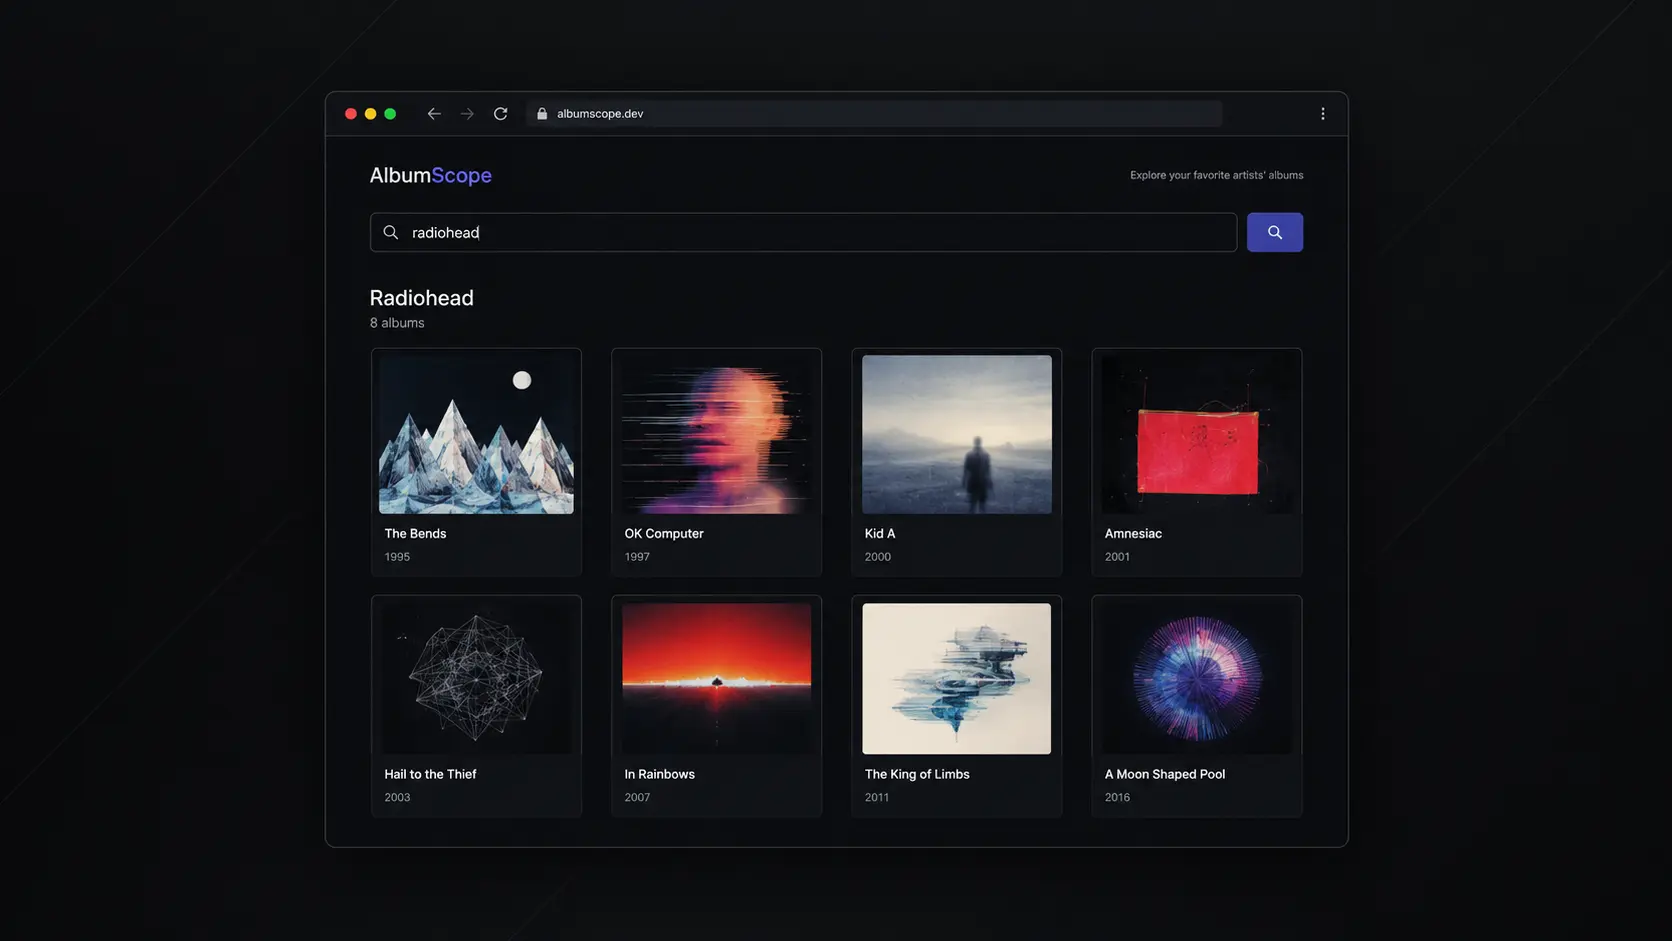1672x941 pixels.
Task: Open The Bends album cover
Action: pyautogui.click(x=476, y=434)
